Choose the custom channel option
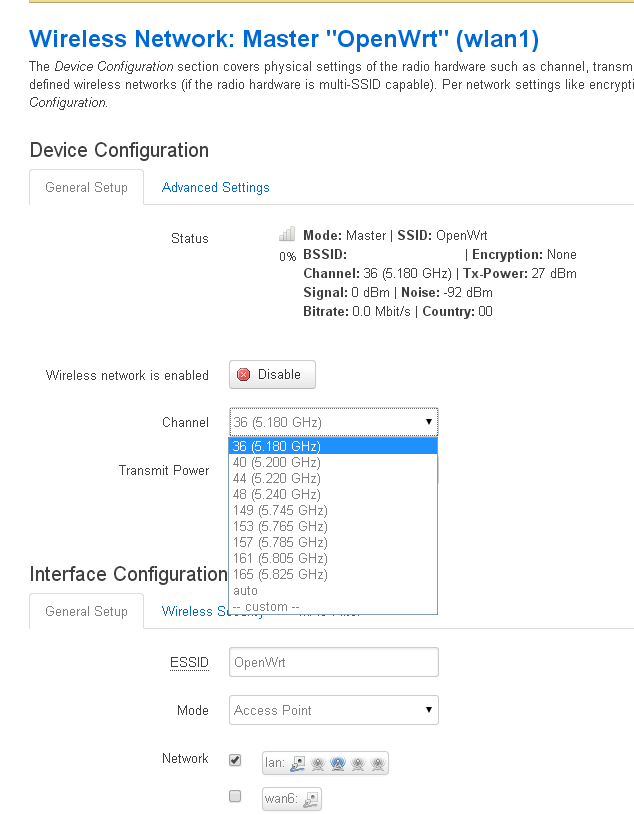634x815 pixels. [x=333, y=607]
